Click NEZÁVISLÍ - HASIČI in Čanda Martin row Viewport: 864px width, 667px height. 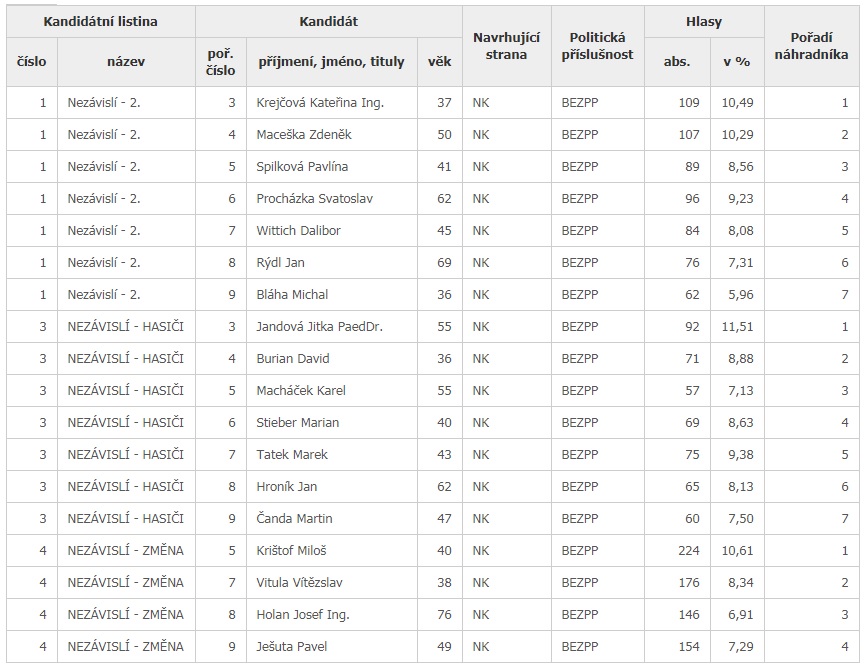pos(126,518)
